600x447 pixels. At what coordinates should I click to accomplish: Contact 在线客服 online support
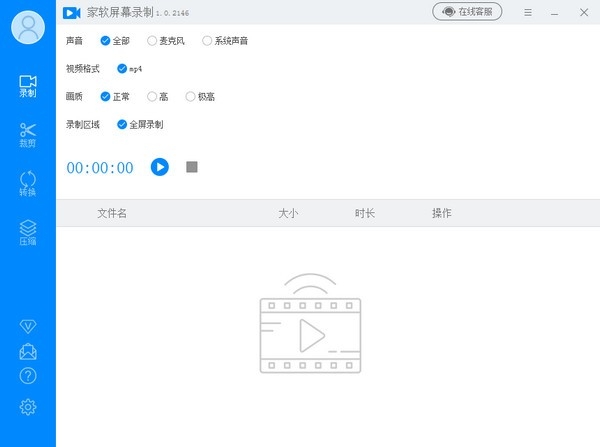pos(468,12)
